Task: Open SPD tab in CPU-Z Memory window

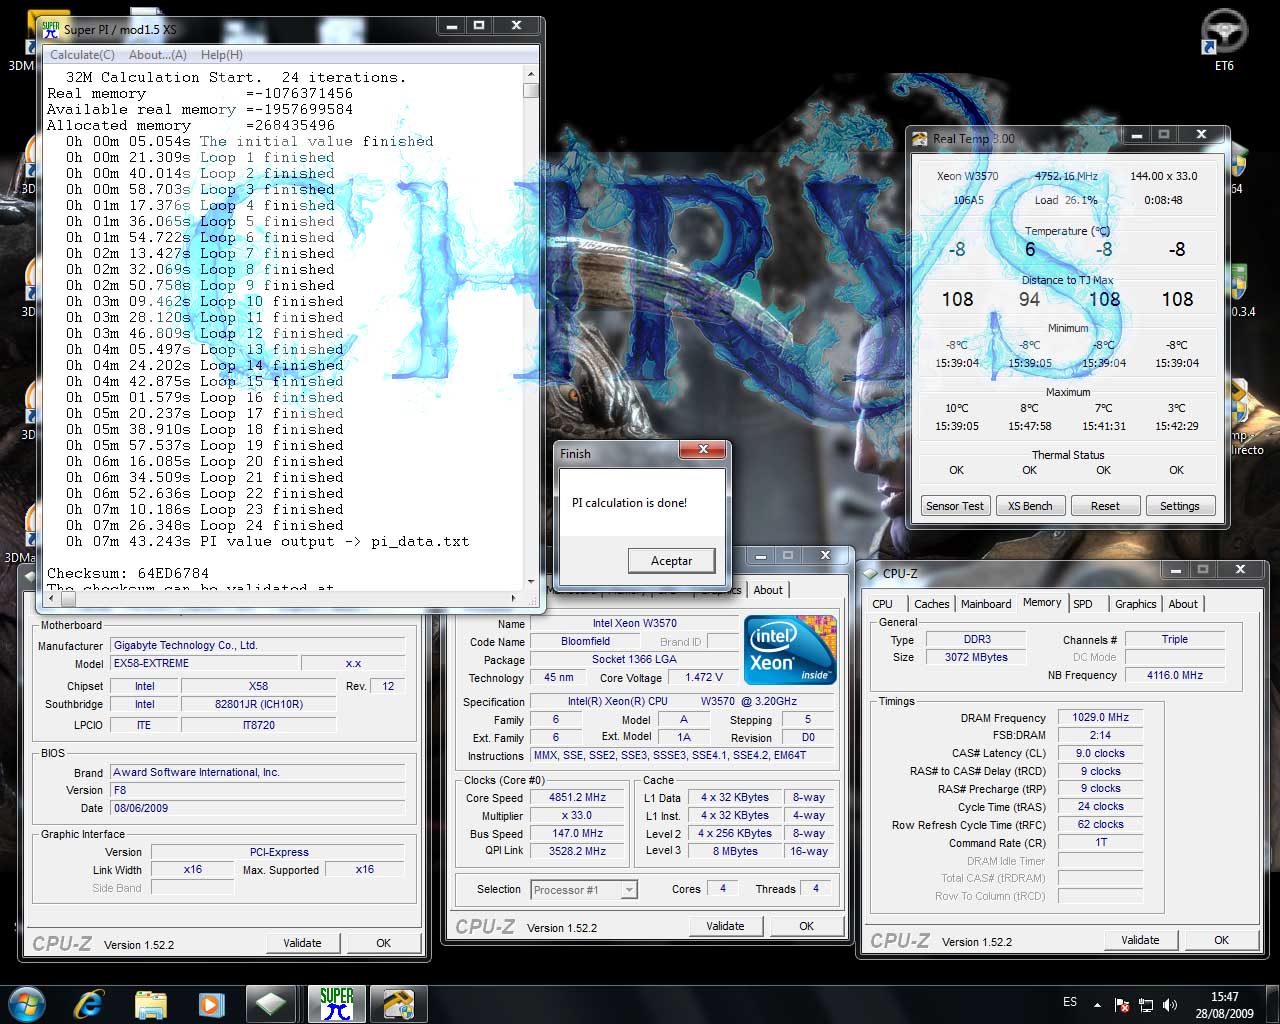Action: (1083, 604)
